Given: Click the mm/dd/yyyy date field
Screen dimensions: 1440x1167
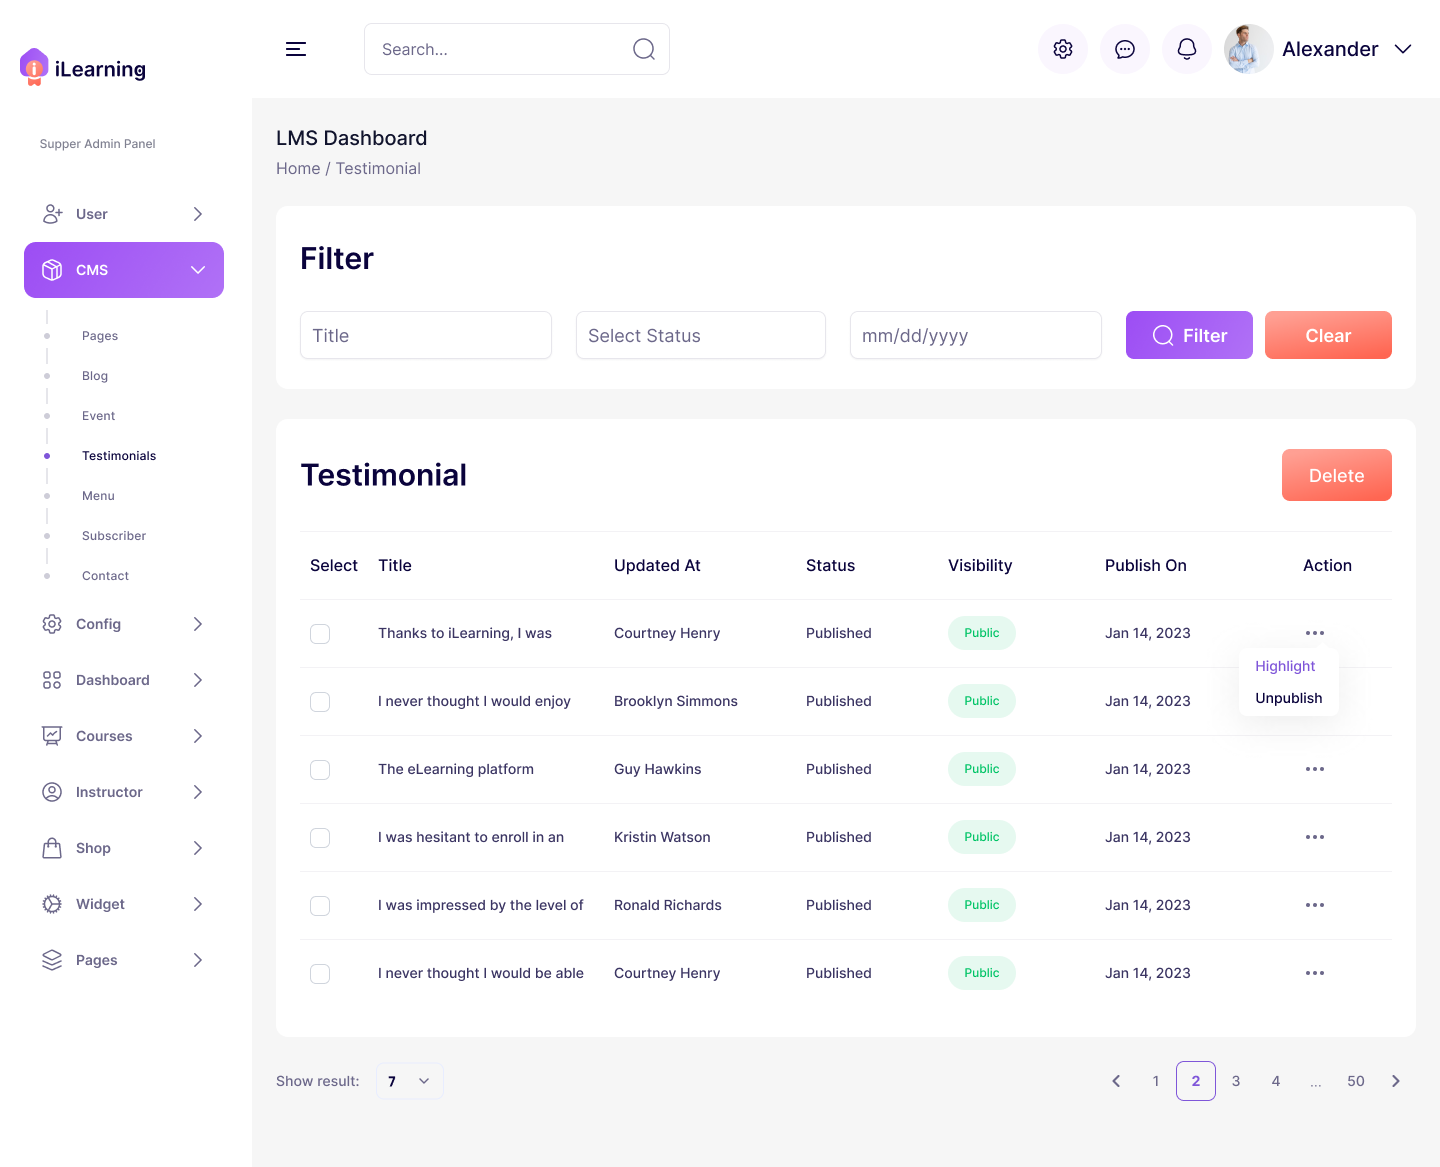Looking at the screenshot, I should 976,335.
